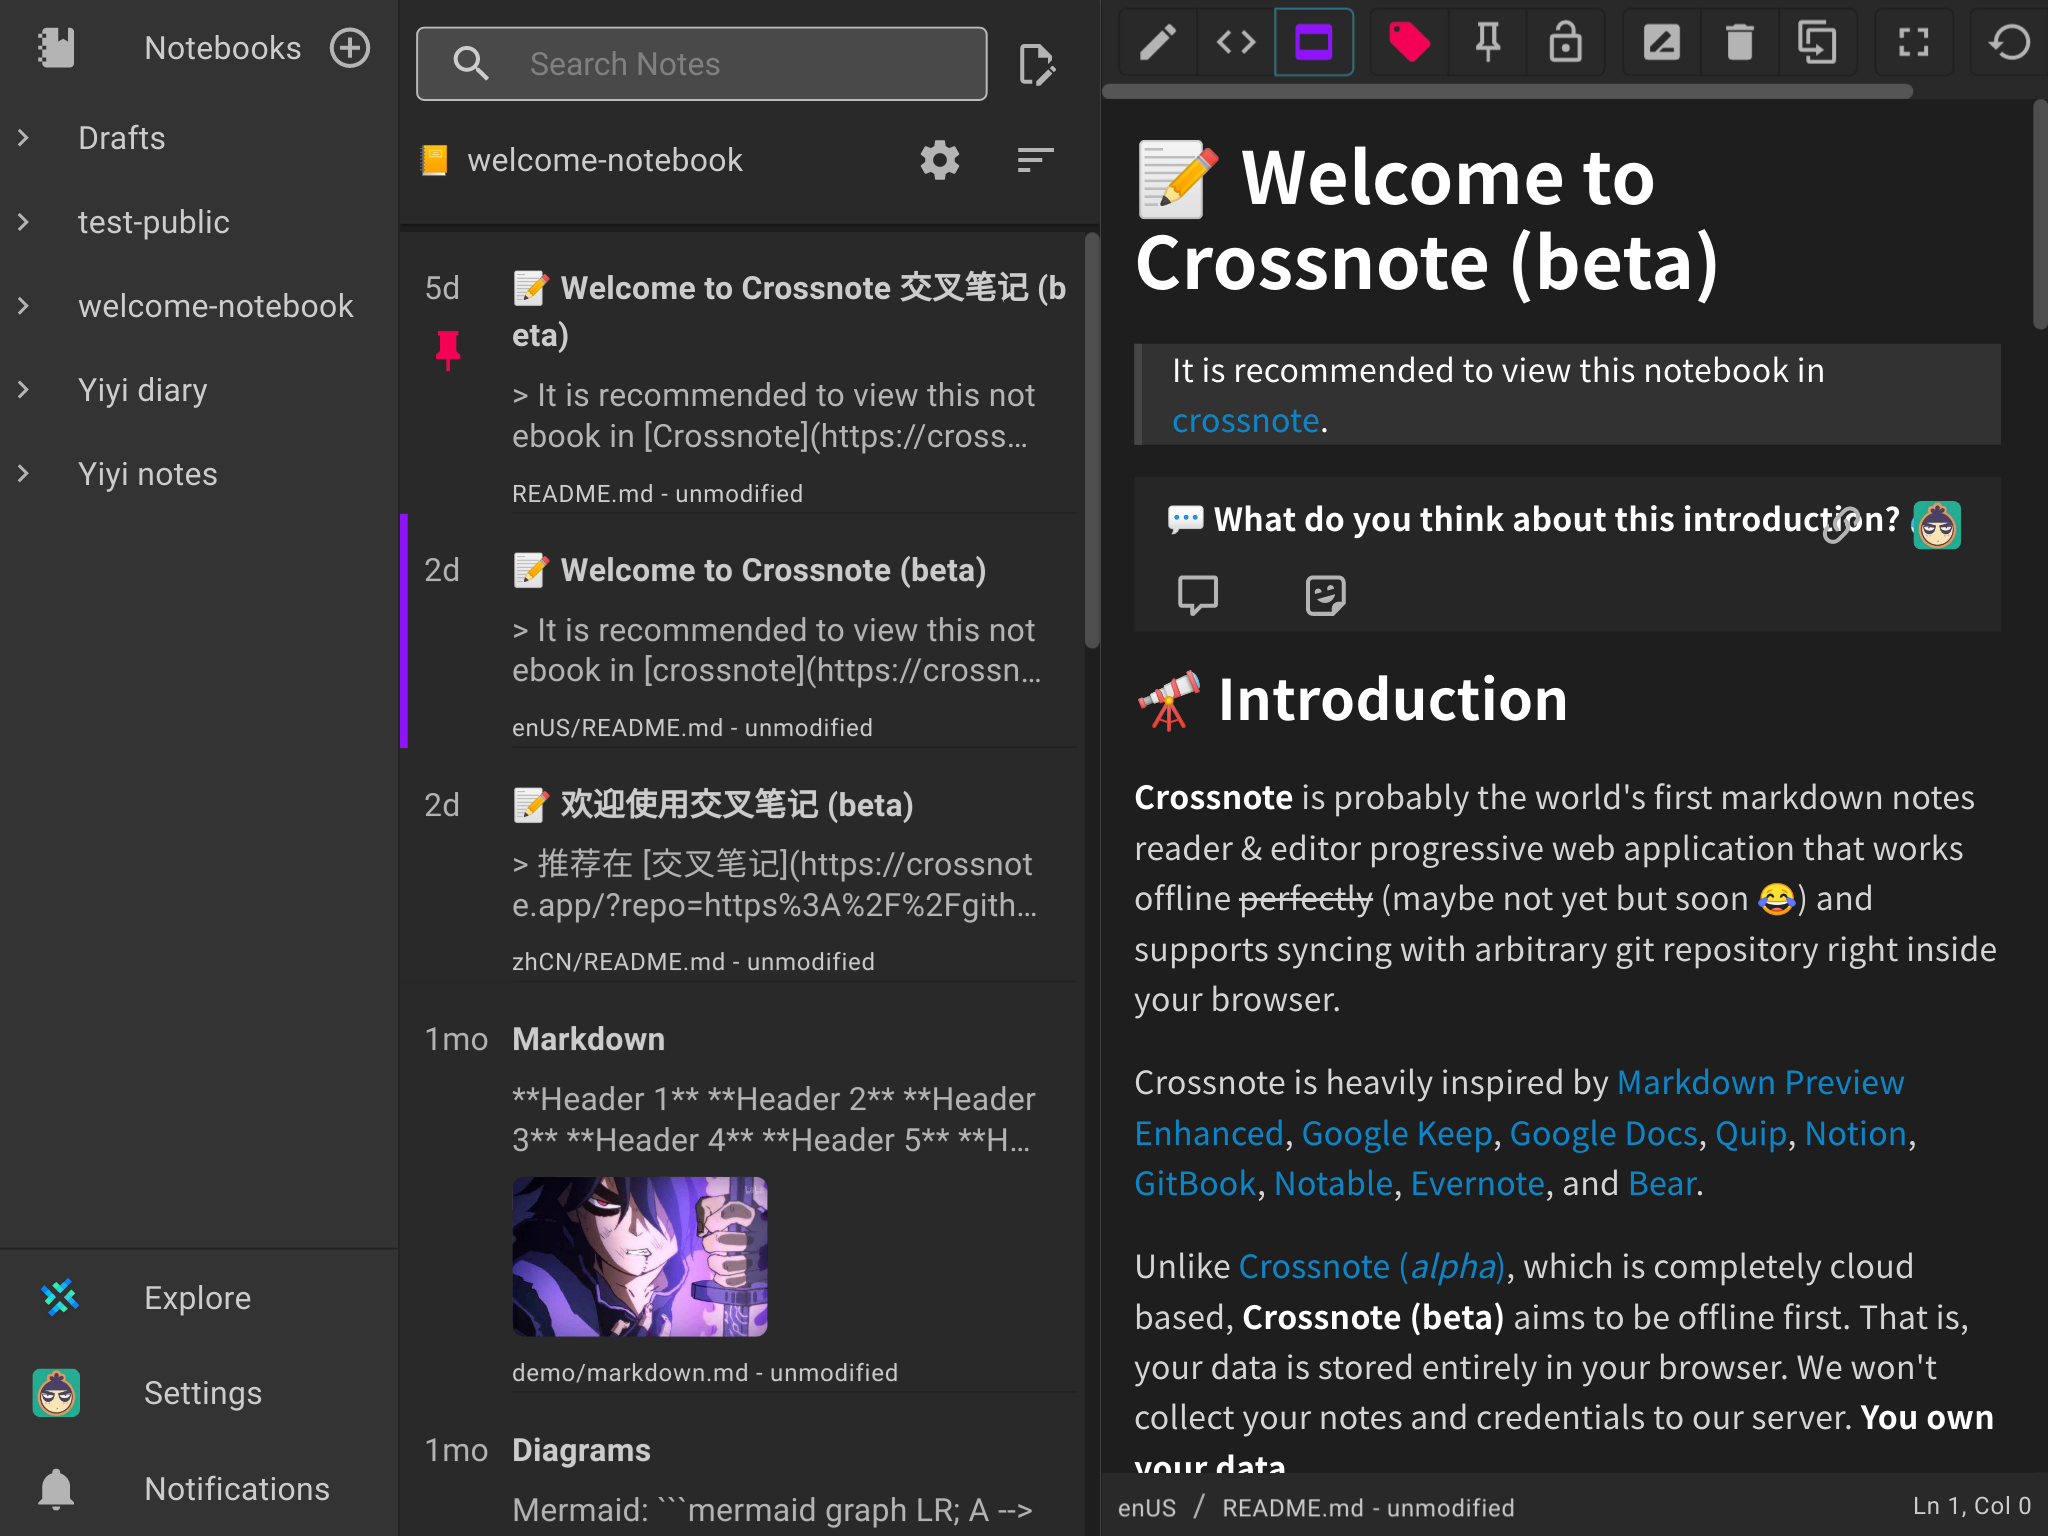The width and height of the screenshot is (2048, 1536).
Task: Click the restore checkout circular arrow icon
Action: pyautogui.click(x=2009, y=43)
